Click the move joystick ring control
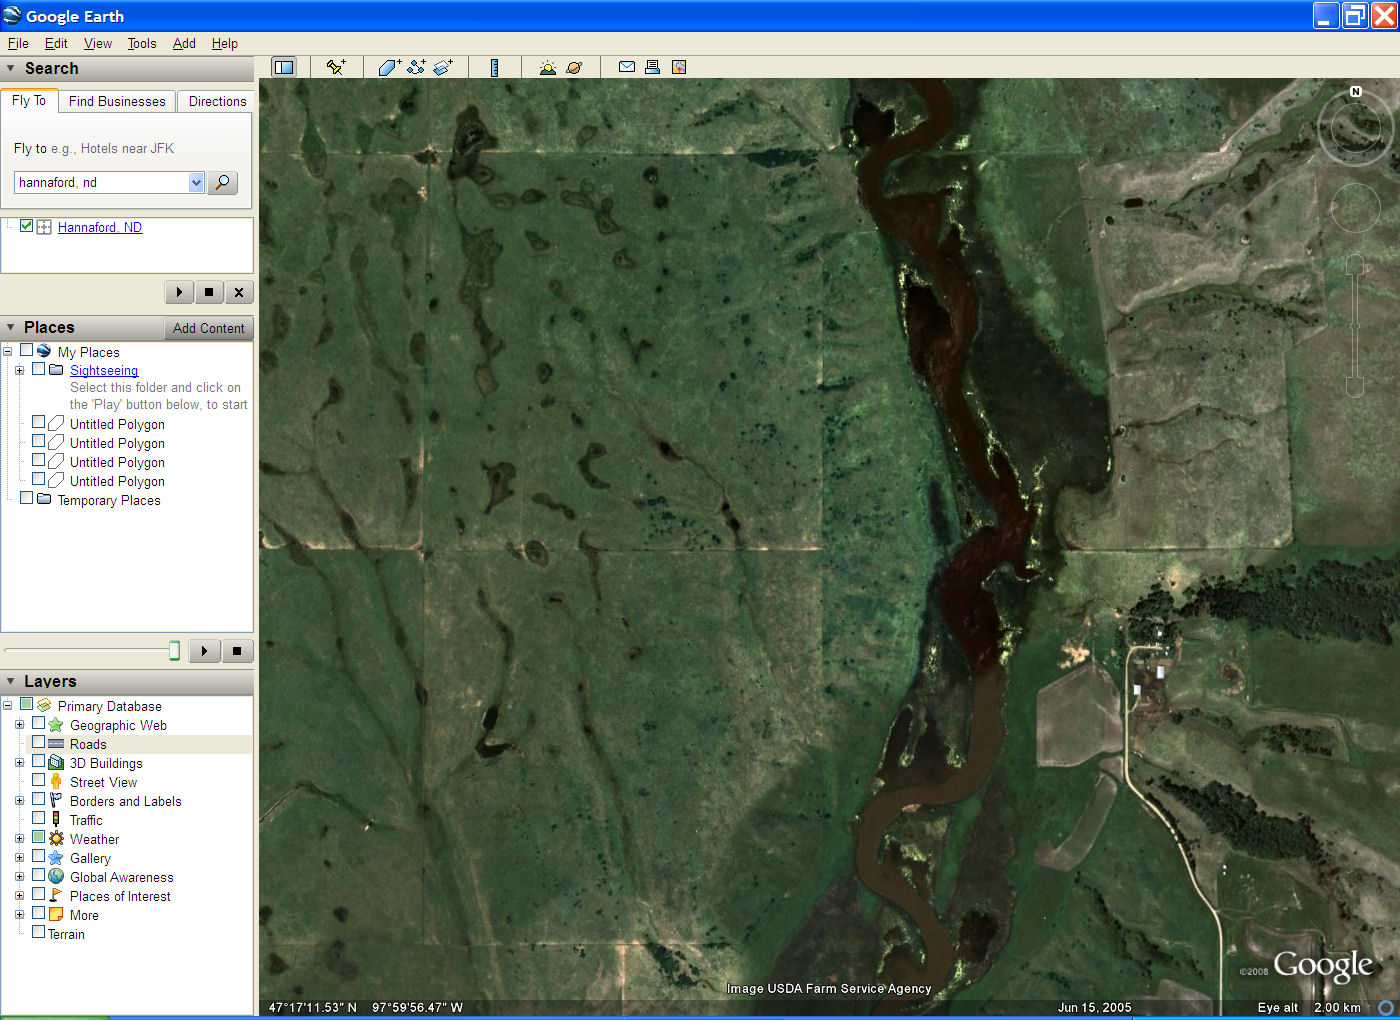 (1355, 208)
